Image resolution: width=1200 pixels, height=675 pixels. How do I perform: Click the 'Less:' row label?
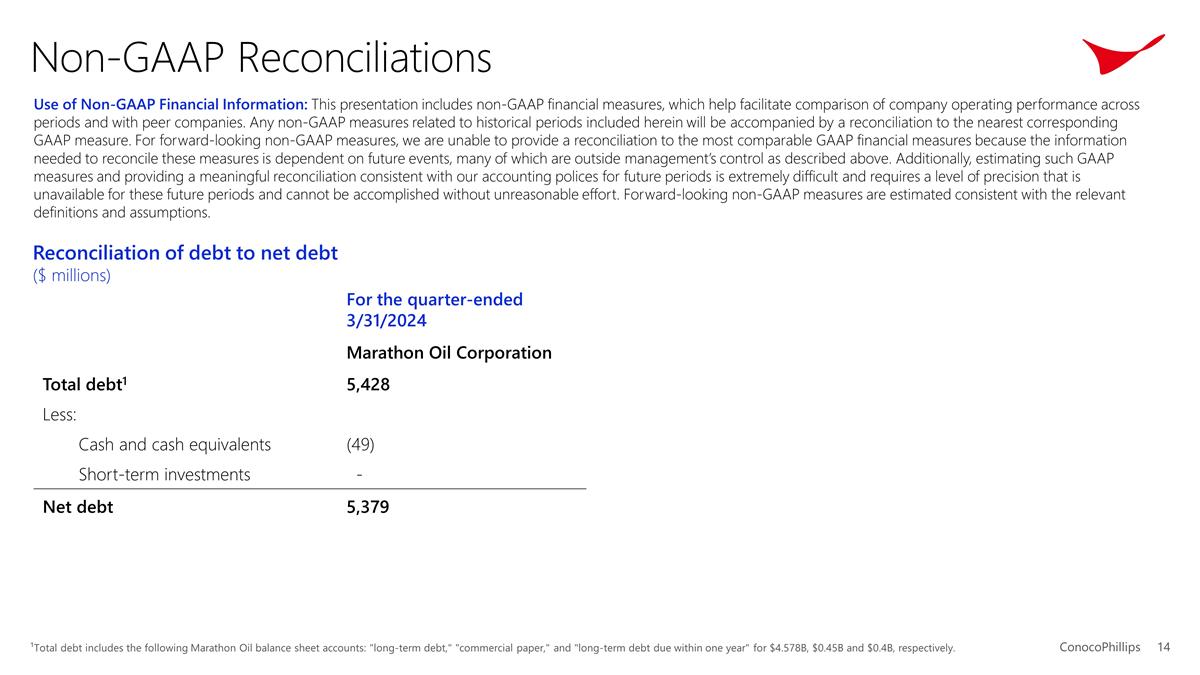point(60,414)
